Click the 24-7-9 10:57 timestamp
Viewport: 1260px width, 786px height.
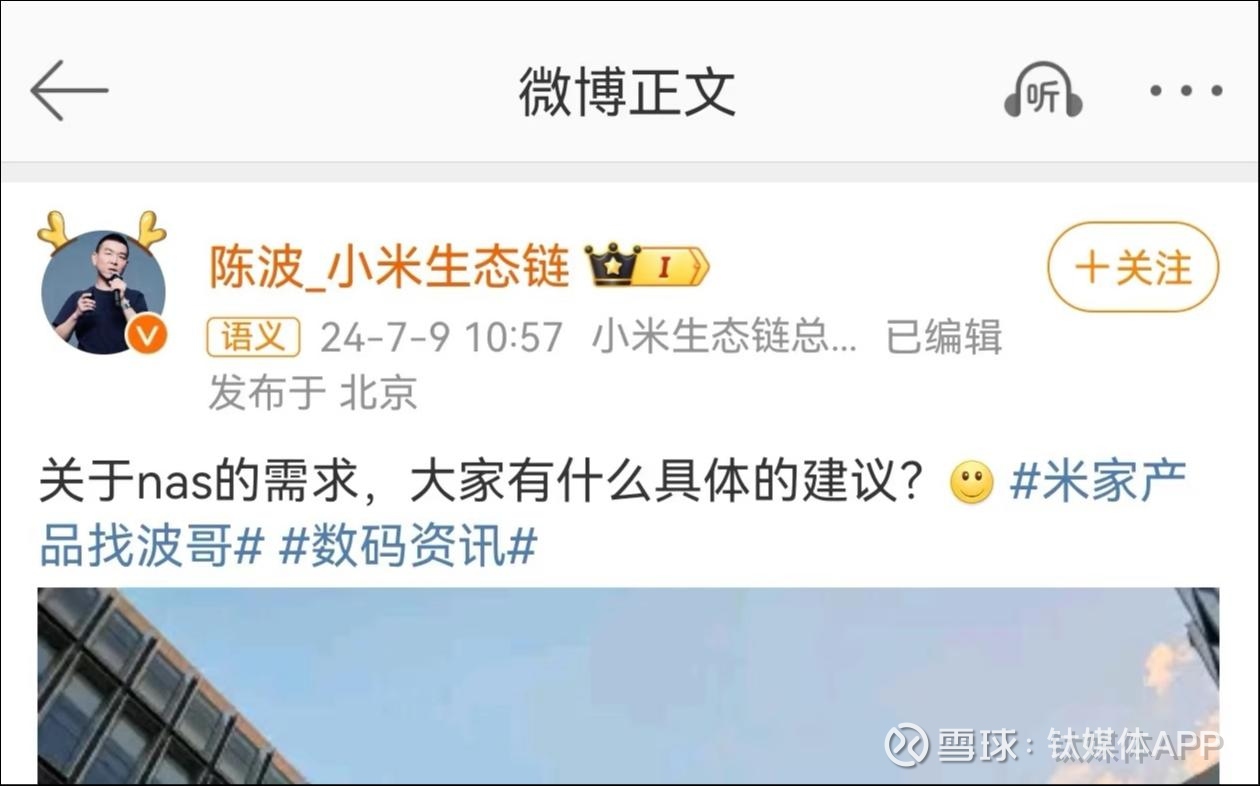(x=441, y=338)
